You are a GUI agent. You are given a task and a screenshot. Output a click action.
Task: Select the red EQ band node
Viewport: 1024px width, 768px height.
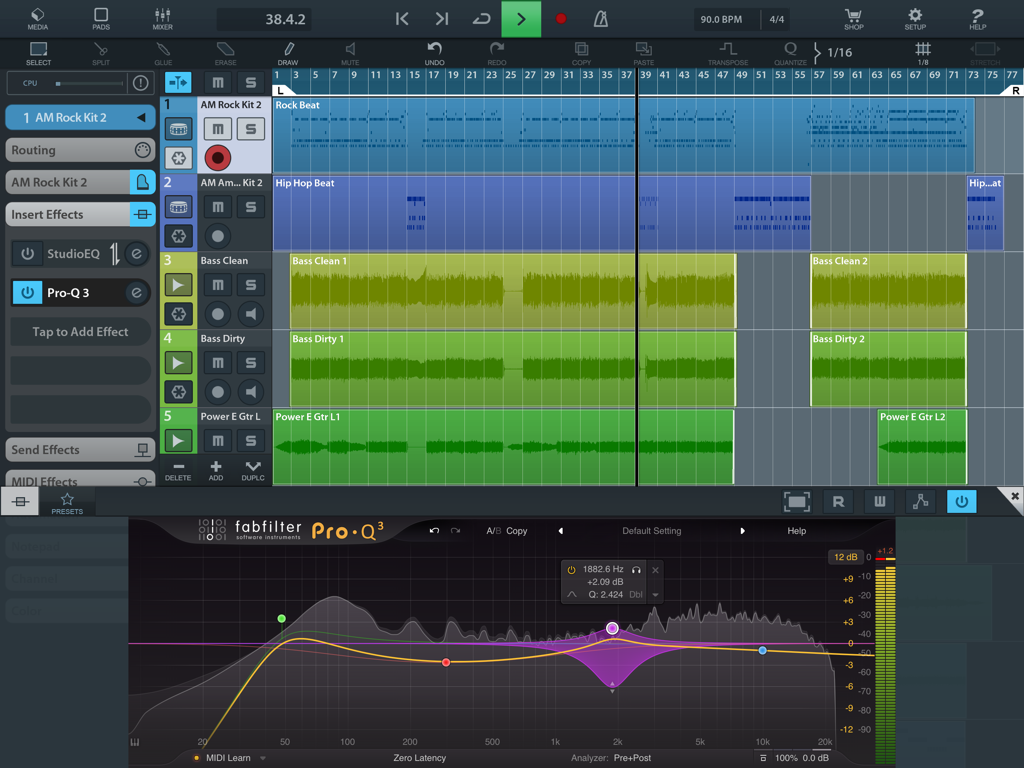tap(445, 662)
